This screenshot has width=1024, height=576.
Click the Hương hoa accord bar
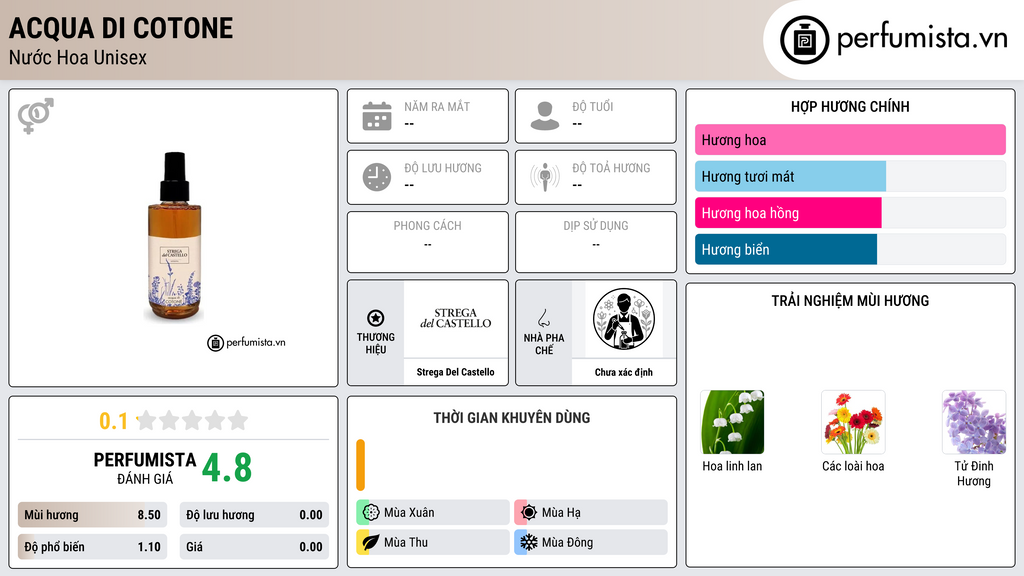850,140
